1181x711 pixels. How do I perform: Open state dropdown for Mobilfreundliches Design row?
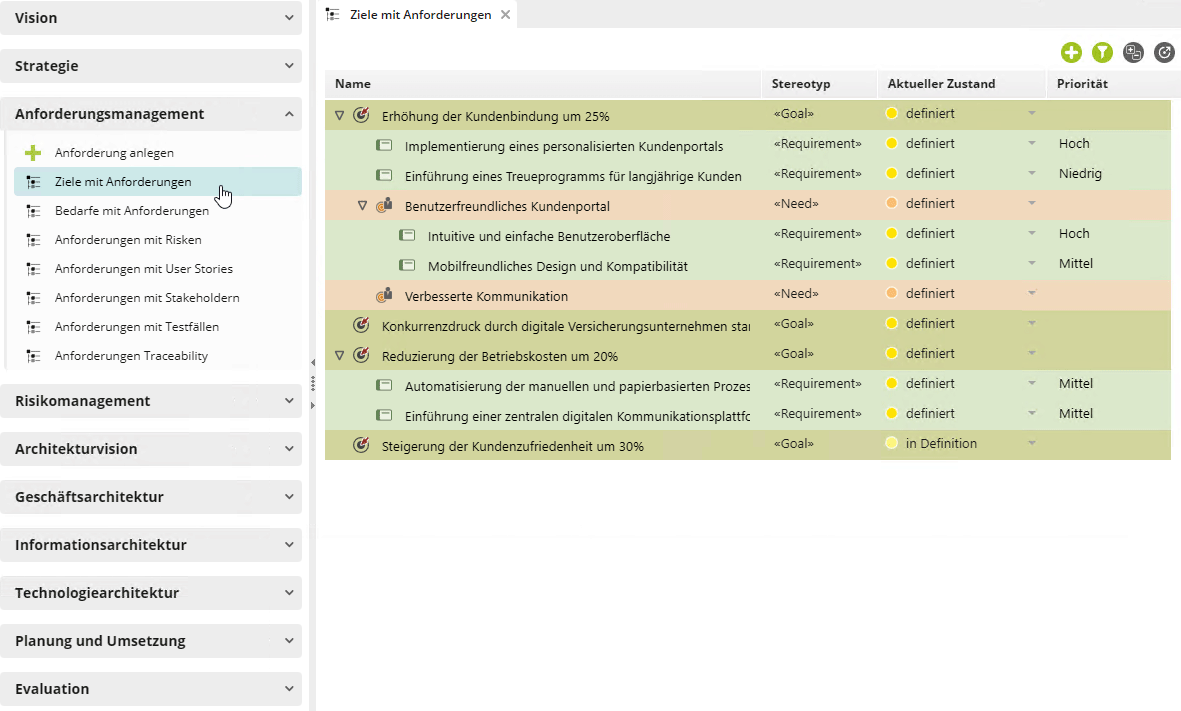(x=1032, y=264)
